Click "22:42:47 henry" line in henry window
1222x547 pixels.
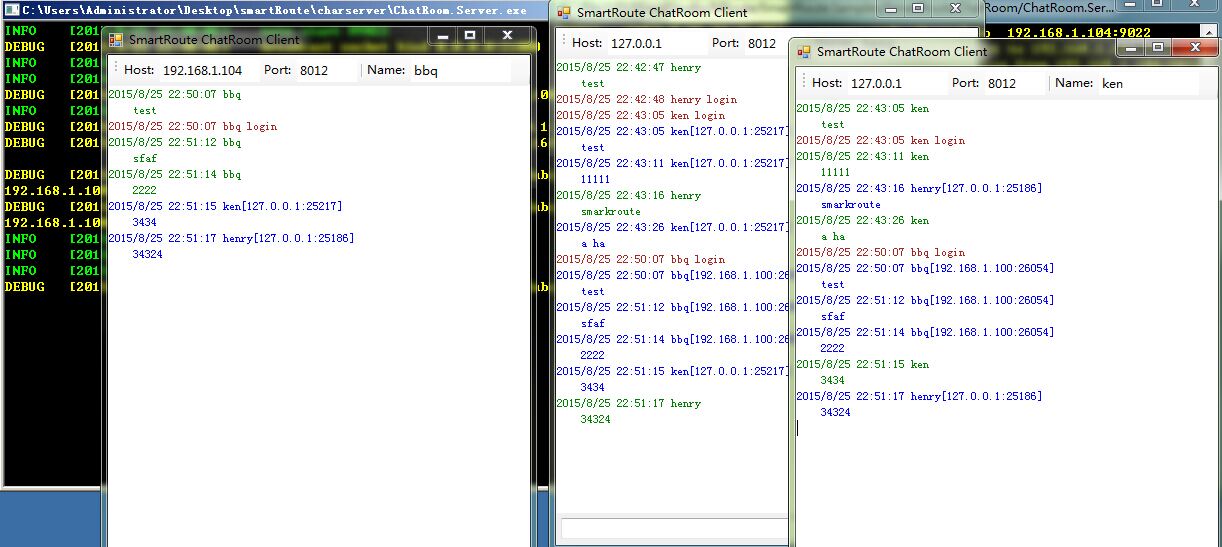[628, 68]
